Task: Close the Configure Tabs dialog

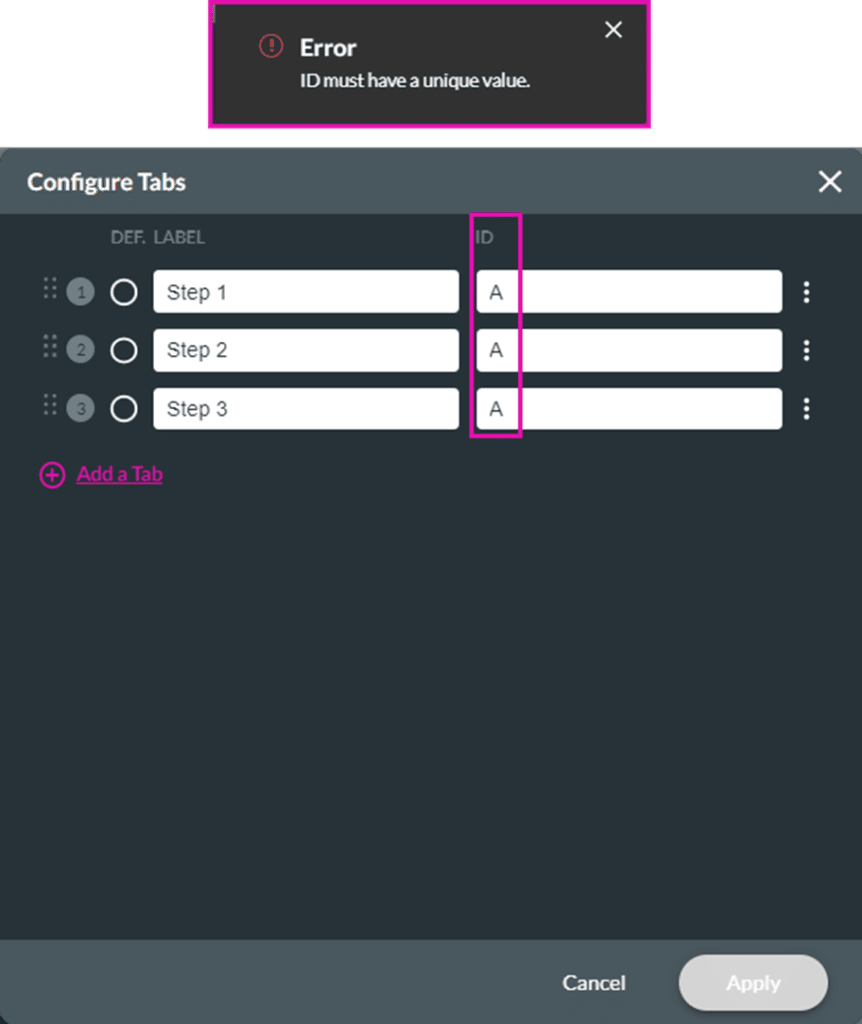Action: click(x=829, y=181)
